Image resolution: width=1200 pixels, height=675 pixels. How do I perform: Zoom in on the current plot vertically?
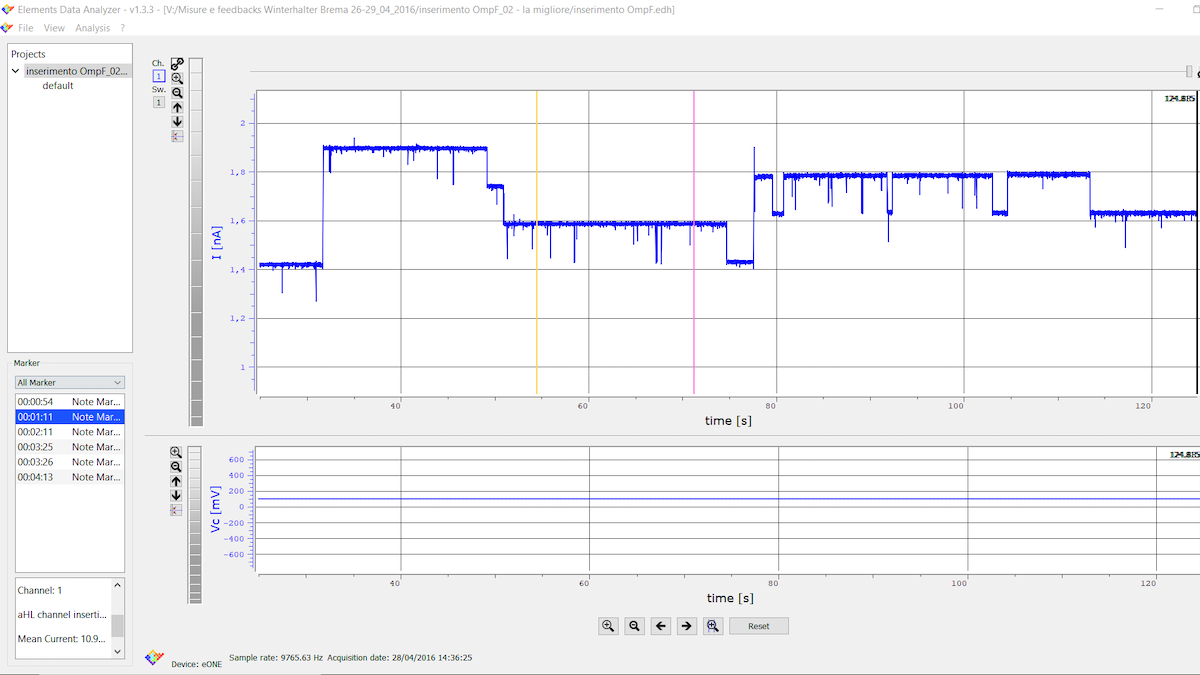(x=177, y=78)
